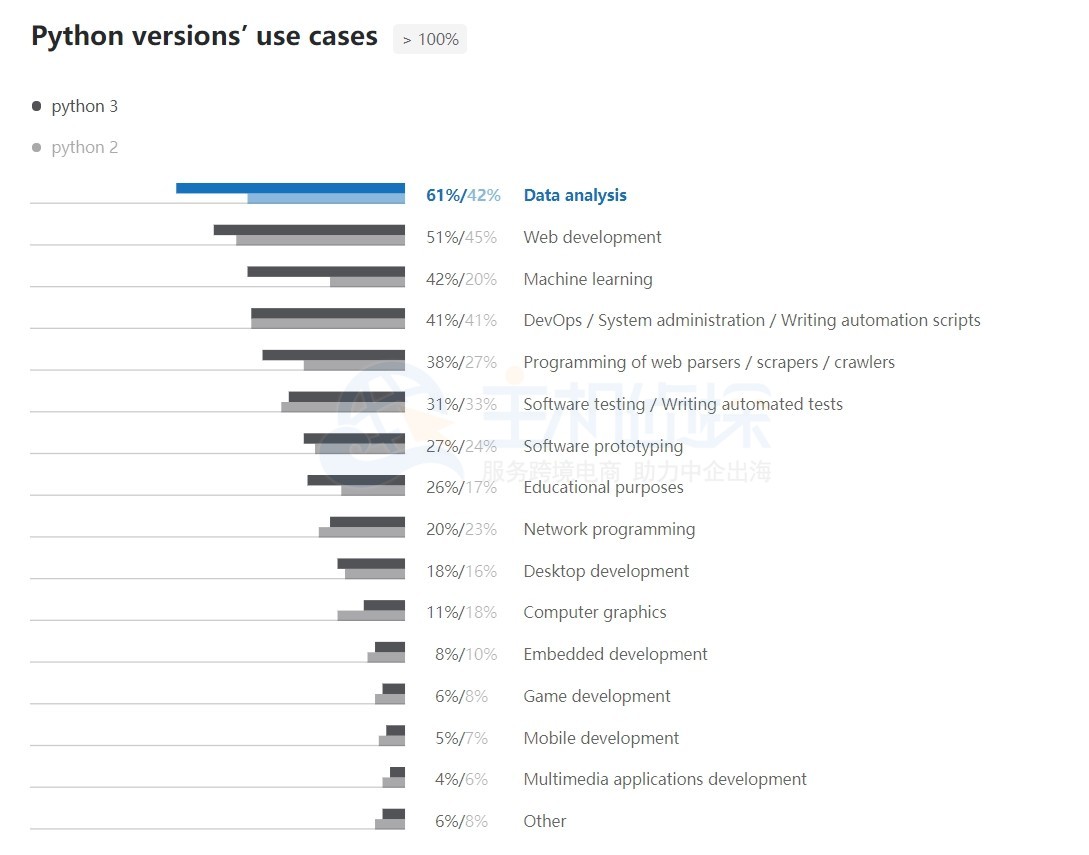The width and height of the screenshot is (1089, 855).
Task: Click the Desktop development label
Action: 606,571
